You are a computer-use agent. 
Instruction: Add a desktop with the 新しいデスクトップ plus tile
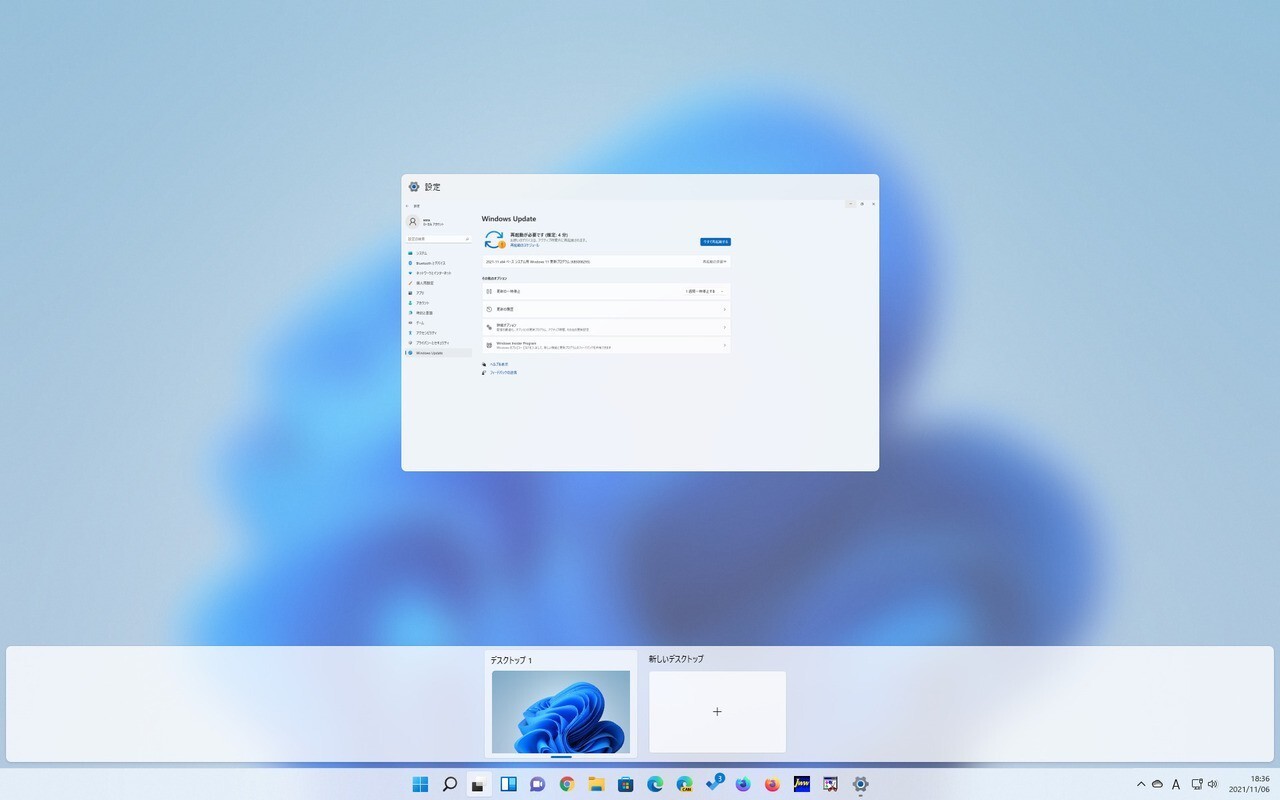click(717, 711)
